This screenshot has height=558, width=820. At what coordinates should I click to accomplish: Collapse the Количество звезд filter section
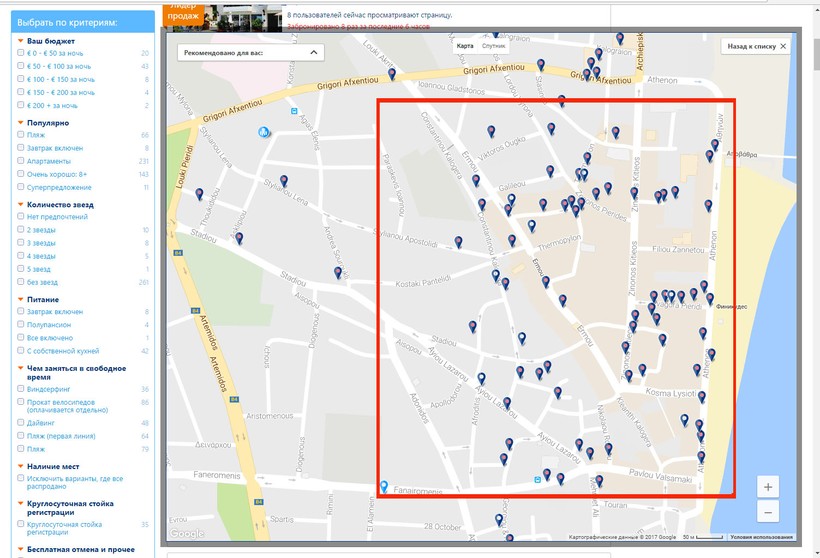point(20,204)
